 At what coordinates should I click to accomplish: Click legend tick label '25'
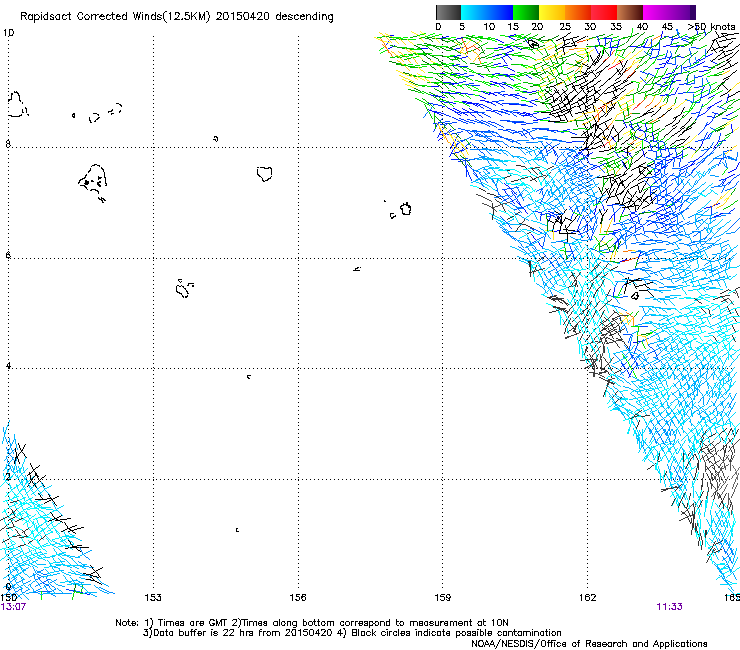(x=565, y=27)
